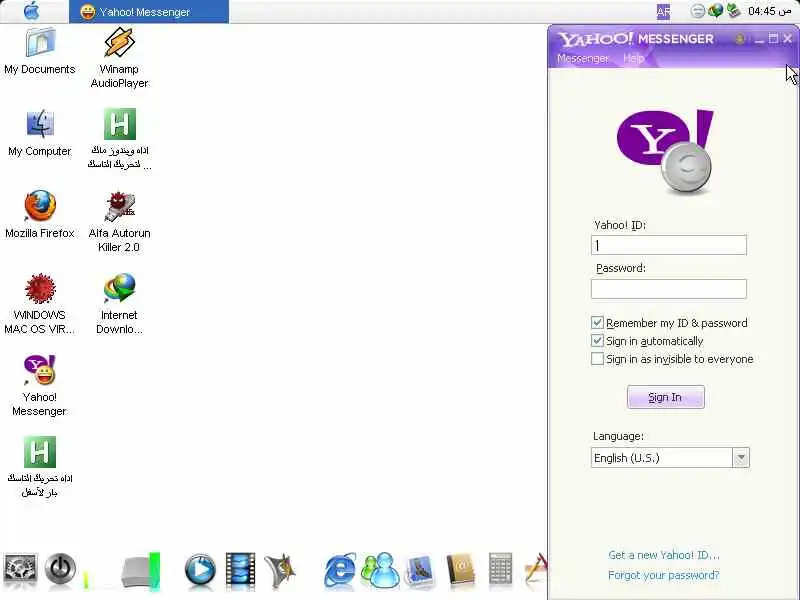Screen dimensions: 800x600
Task: Select the My Computer desktop icon
Action: [40, 133]
